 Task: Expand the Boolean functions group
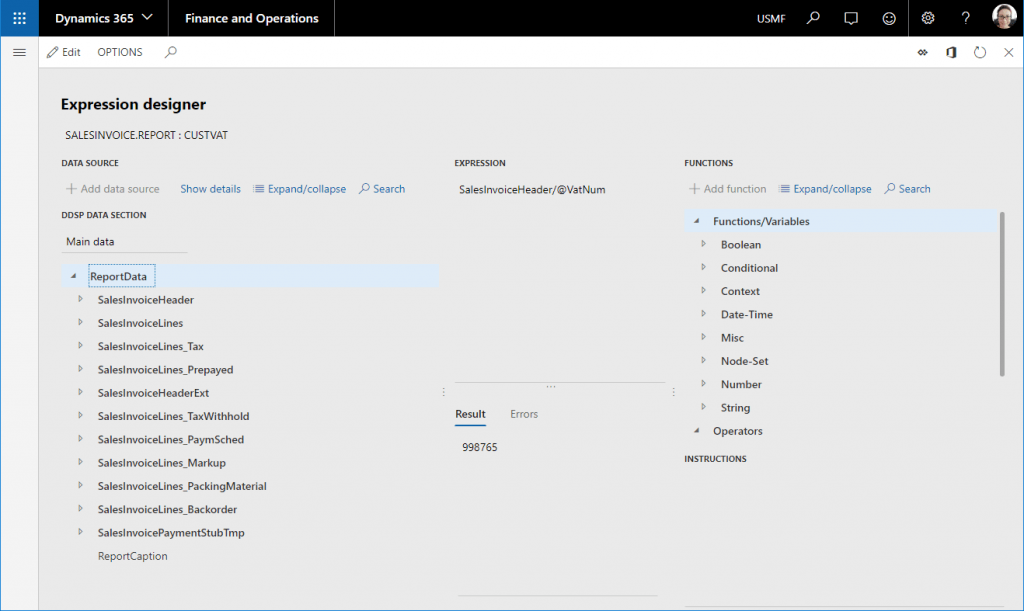pos(704,244)
